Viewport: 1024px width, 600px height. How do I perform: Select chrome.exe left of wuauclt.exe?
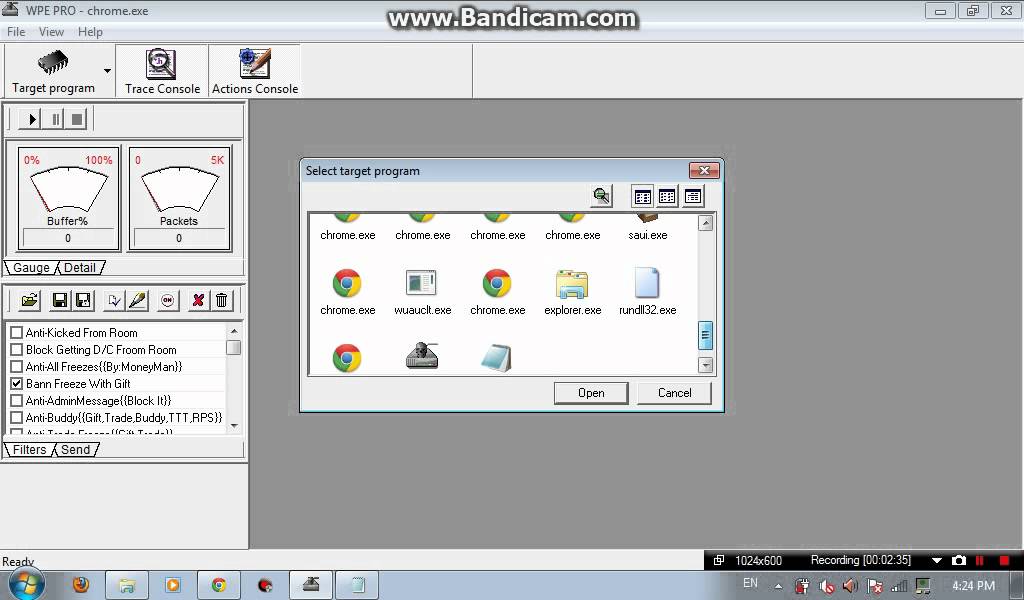tap(347, 292)
